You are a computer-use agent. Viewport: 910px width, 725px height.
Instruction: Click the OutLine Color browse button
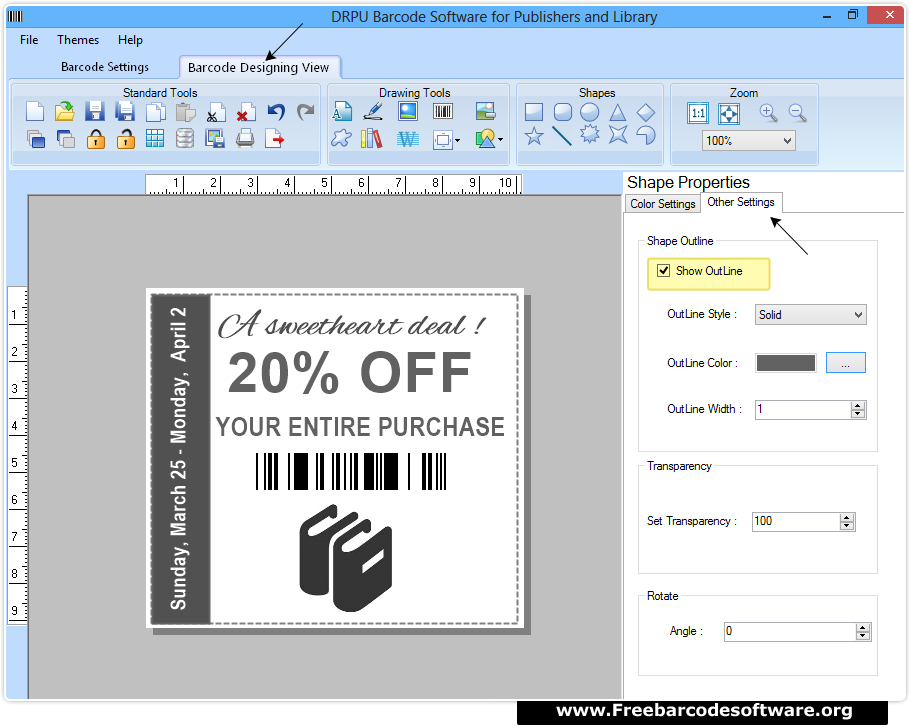pyautogui.click(x=846, y=363)
